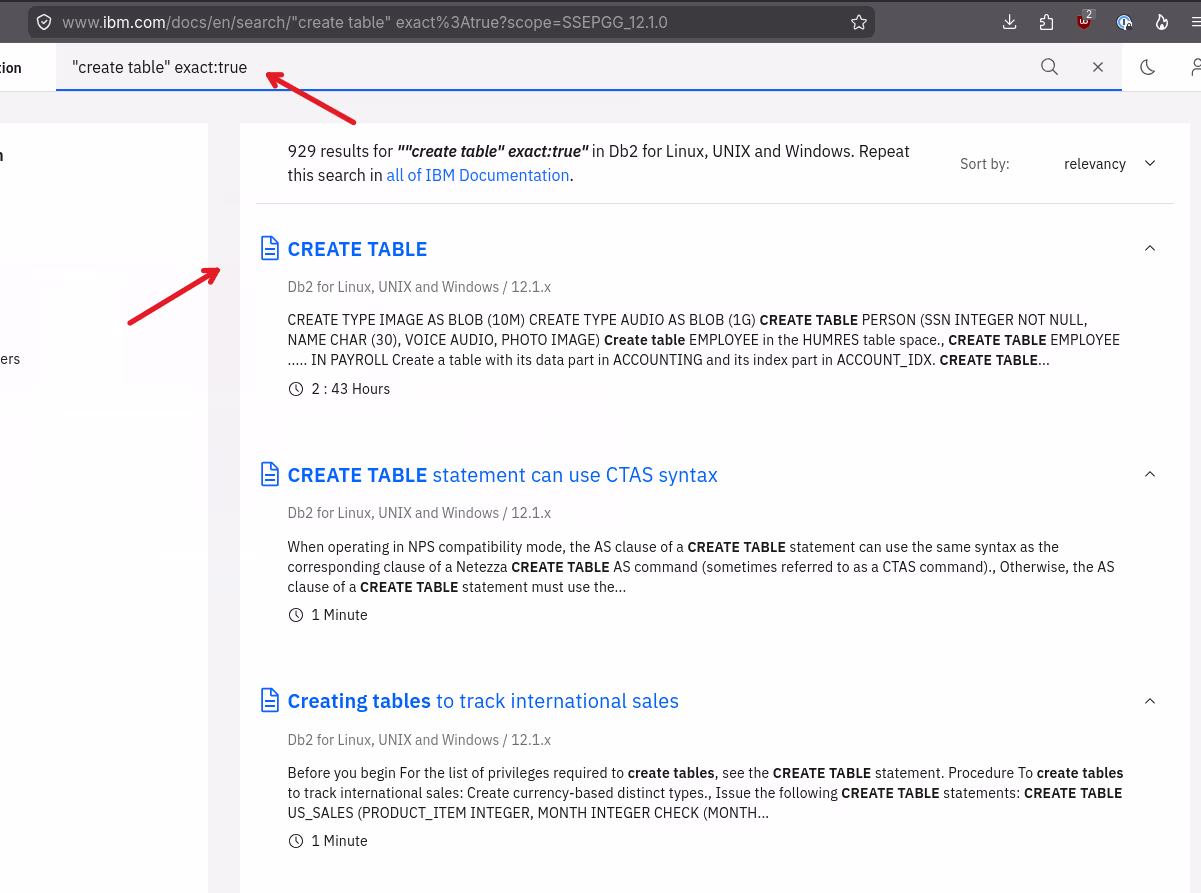Collapse the international sales result chevron
This screenshot has height=893, width=1201.
[x=1150, y=701]
